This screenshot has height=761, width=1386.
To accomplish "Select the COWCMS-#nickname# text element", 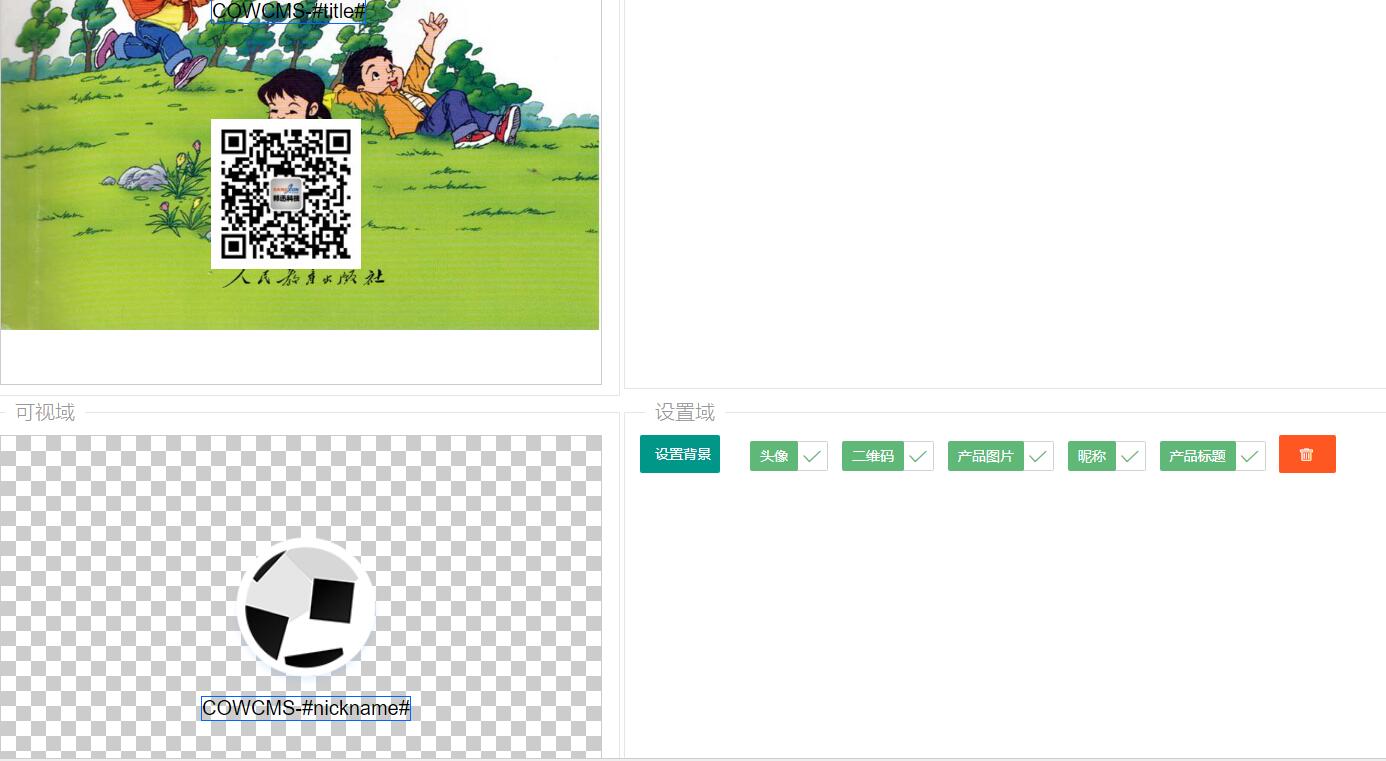I will point(306,708).
